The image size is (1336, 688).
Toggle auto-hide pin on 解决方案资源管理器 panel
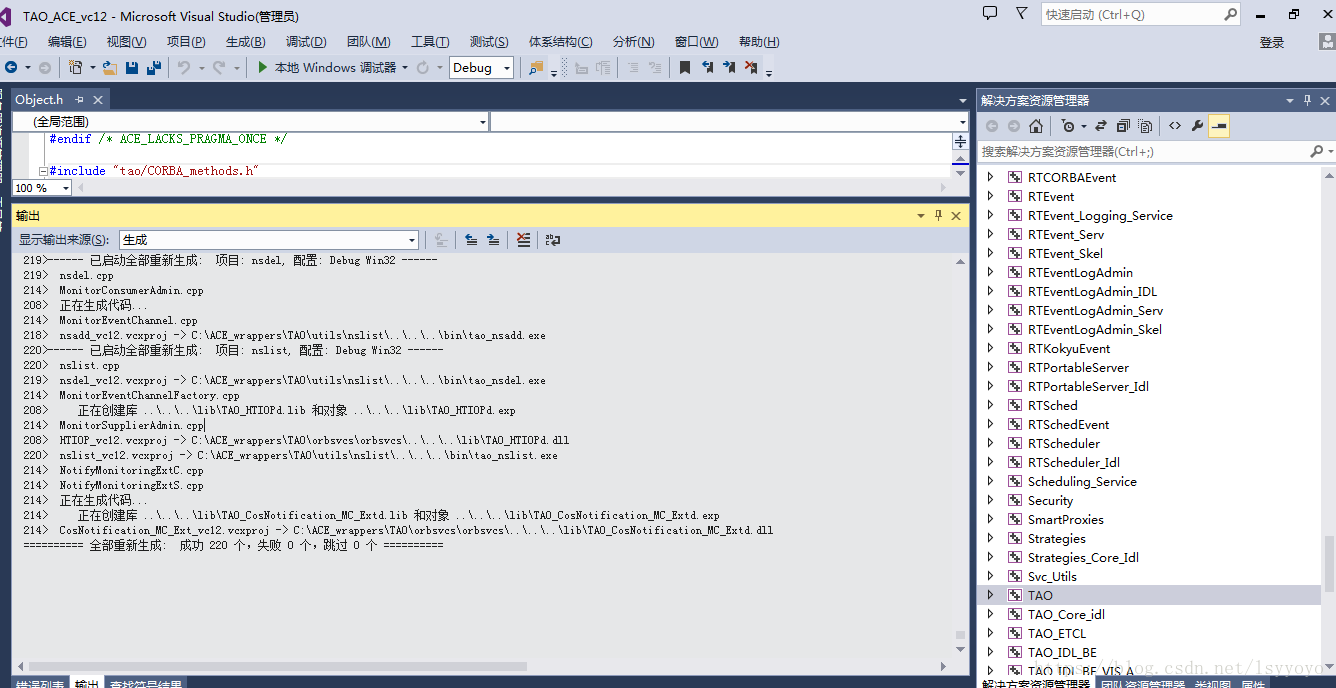[1307, 100]
